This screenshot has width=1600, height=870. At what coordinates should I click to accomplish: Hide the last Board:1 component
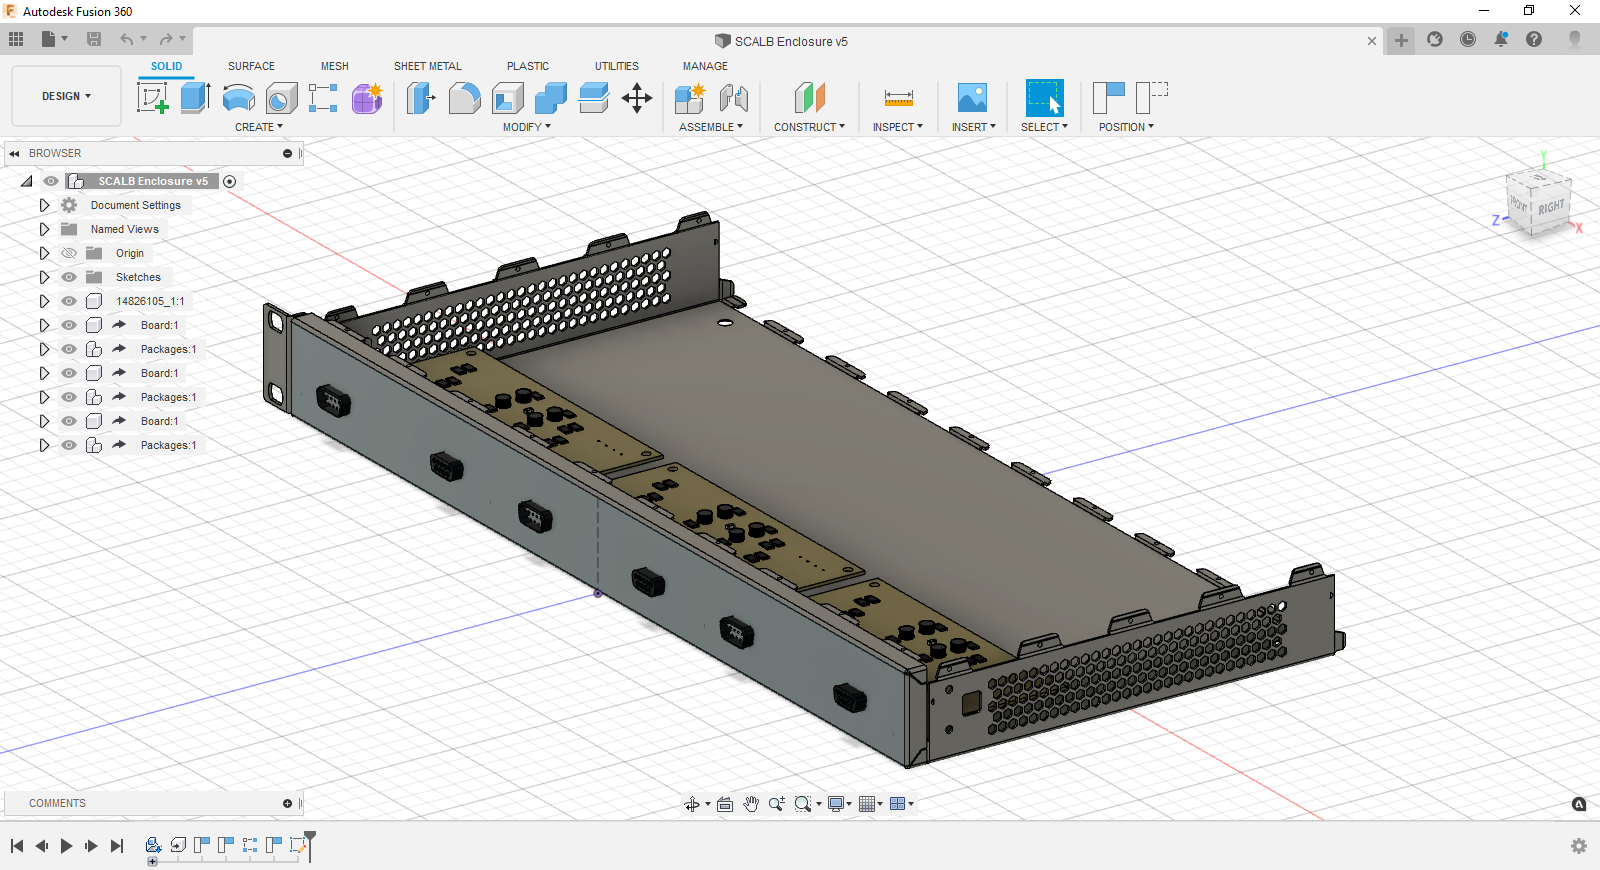pyautogui.click(x=69, y=421)
